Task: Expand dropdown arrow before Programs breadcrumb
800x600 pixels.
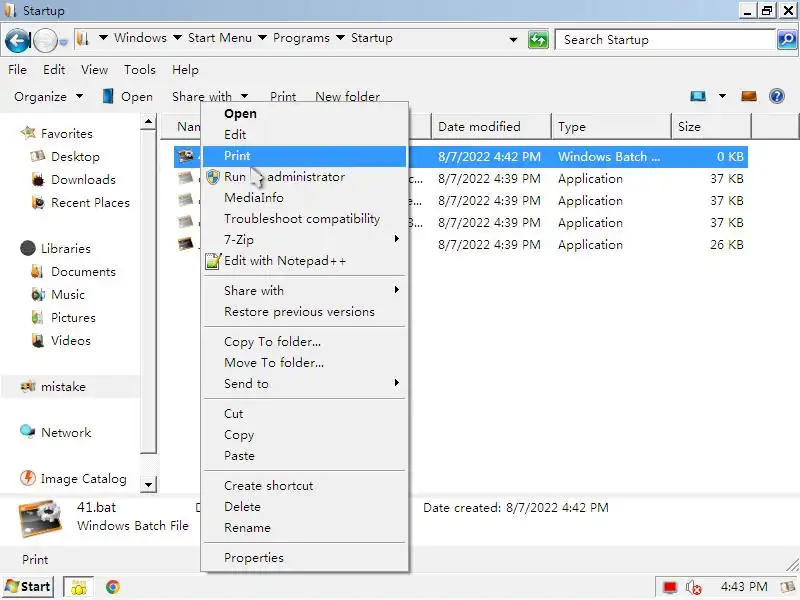Action: [262, 37]
